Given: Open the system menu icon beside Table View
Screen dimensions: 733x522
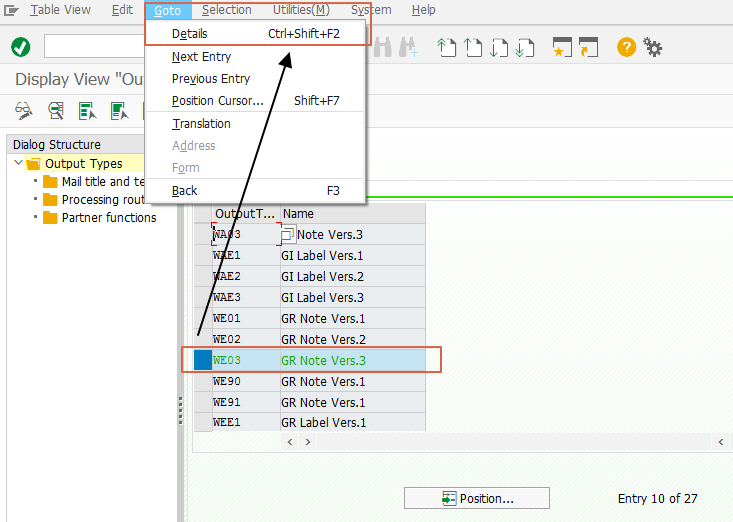Looking at the screenshot, I should click(x=11, y=10).
